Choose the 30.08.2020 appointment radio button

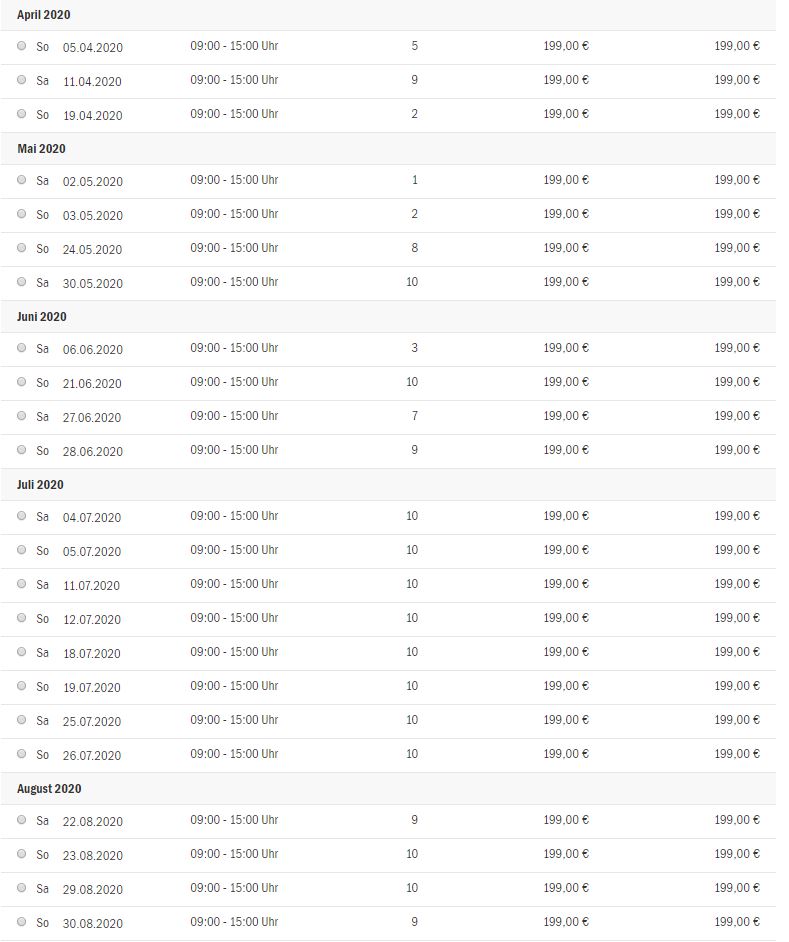[22, 922]
